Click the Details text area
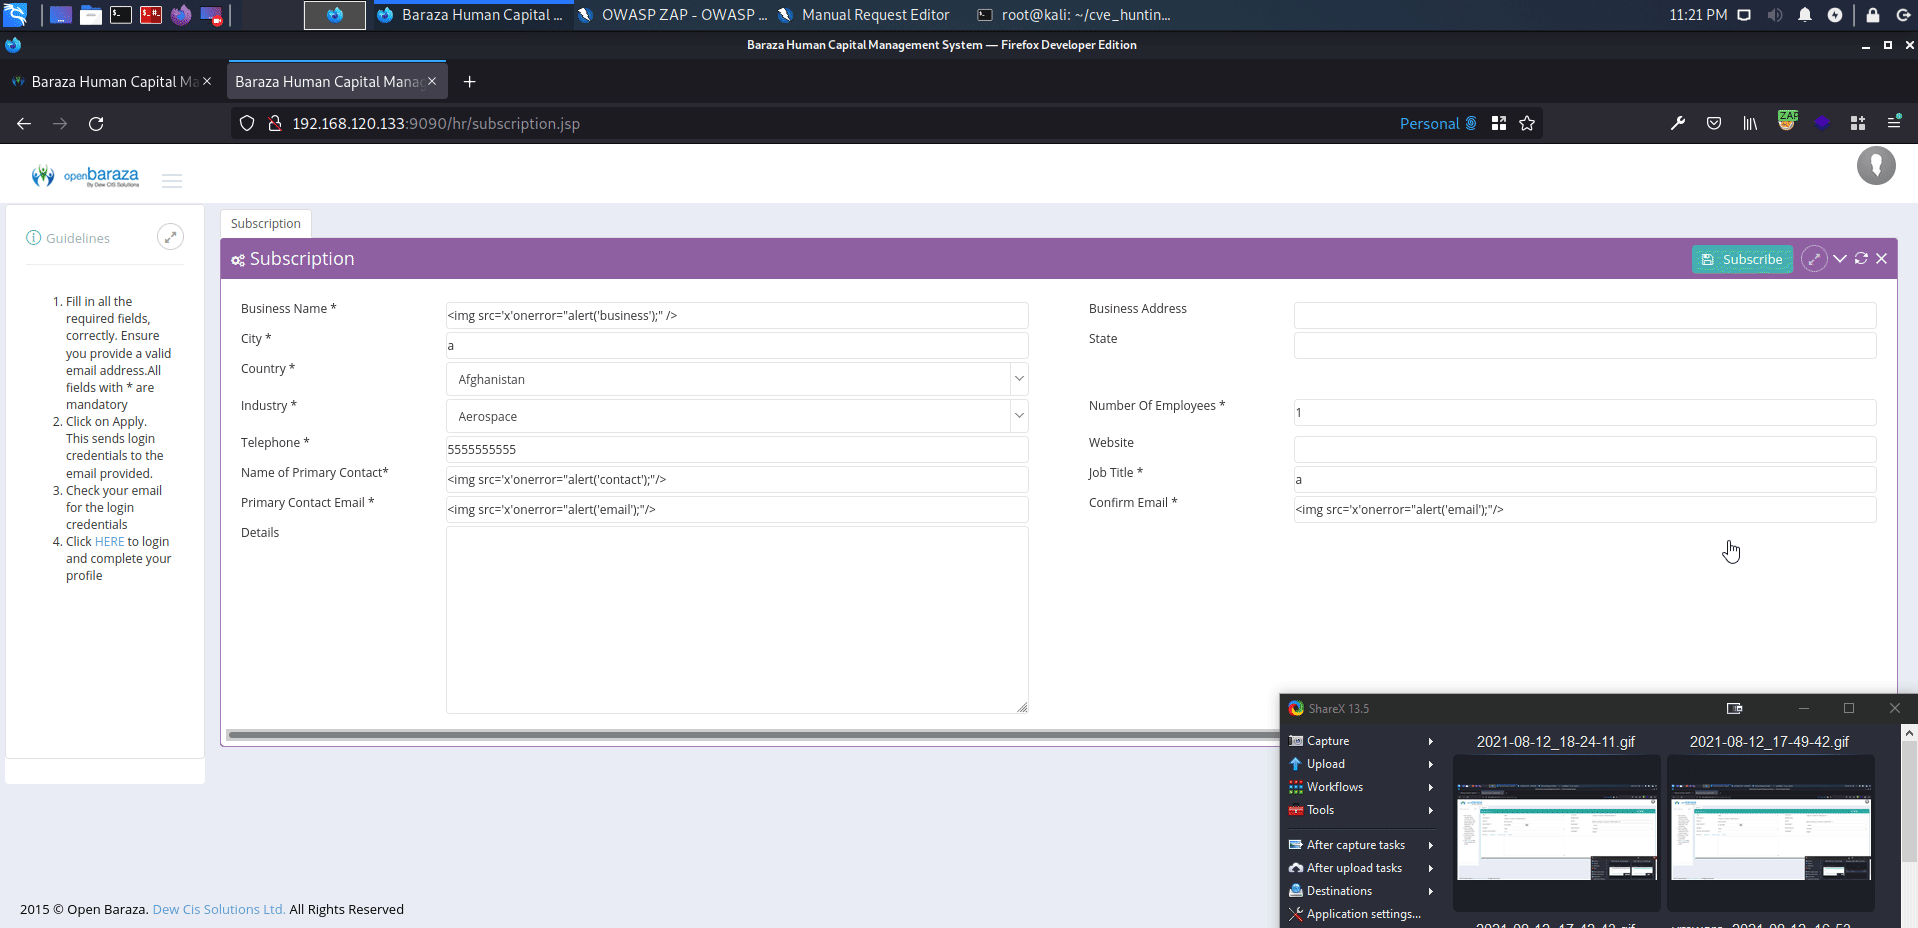The width and height of the screenshot is (1918, 928). (x=737, y=620)
